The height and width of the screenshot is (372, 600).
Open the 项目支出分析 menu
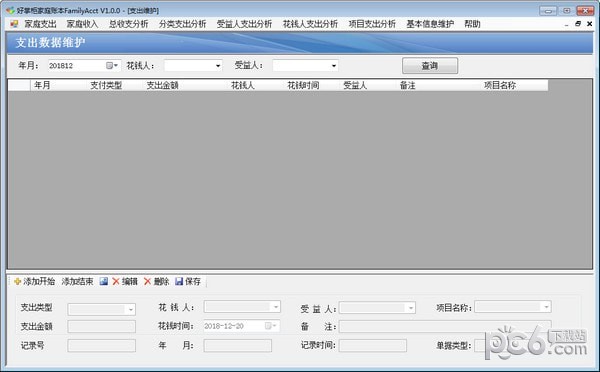pos(372,24)
